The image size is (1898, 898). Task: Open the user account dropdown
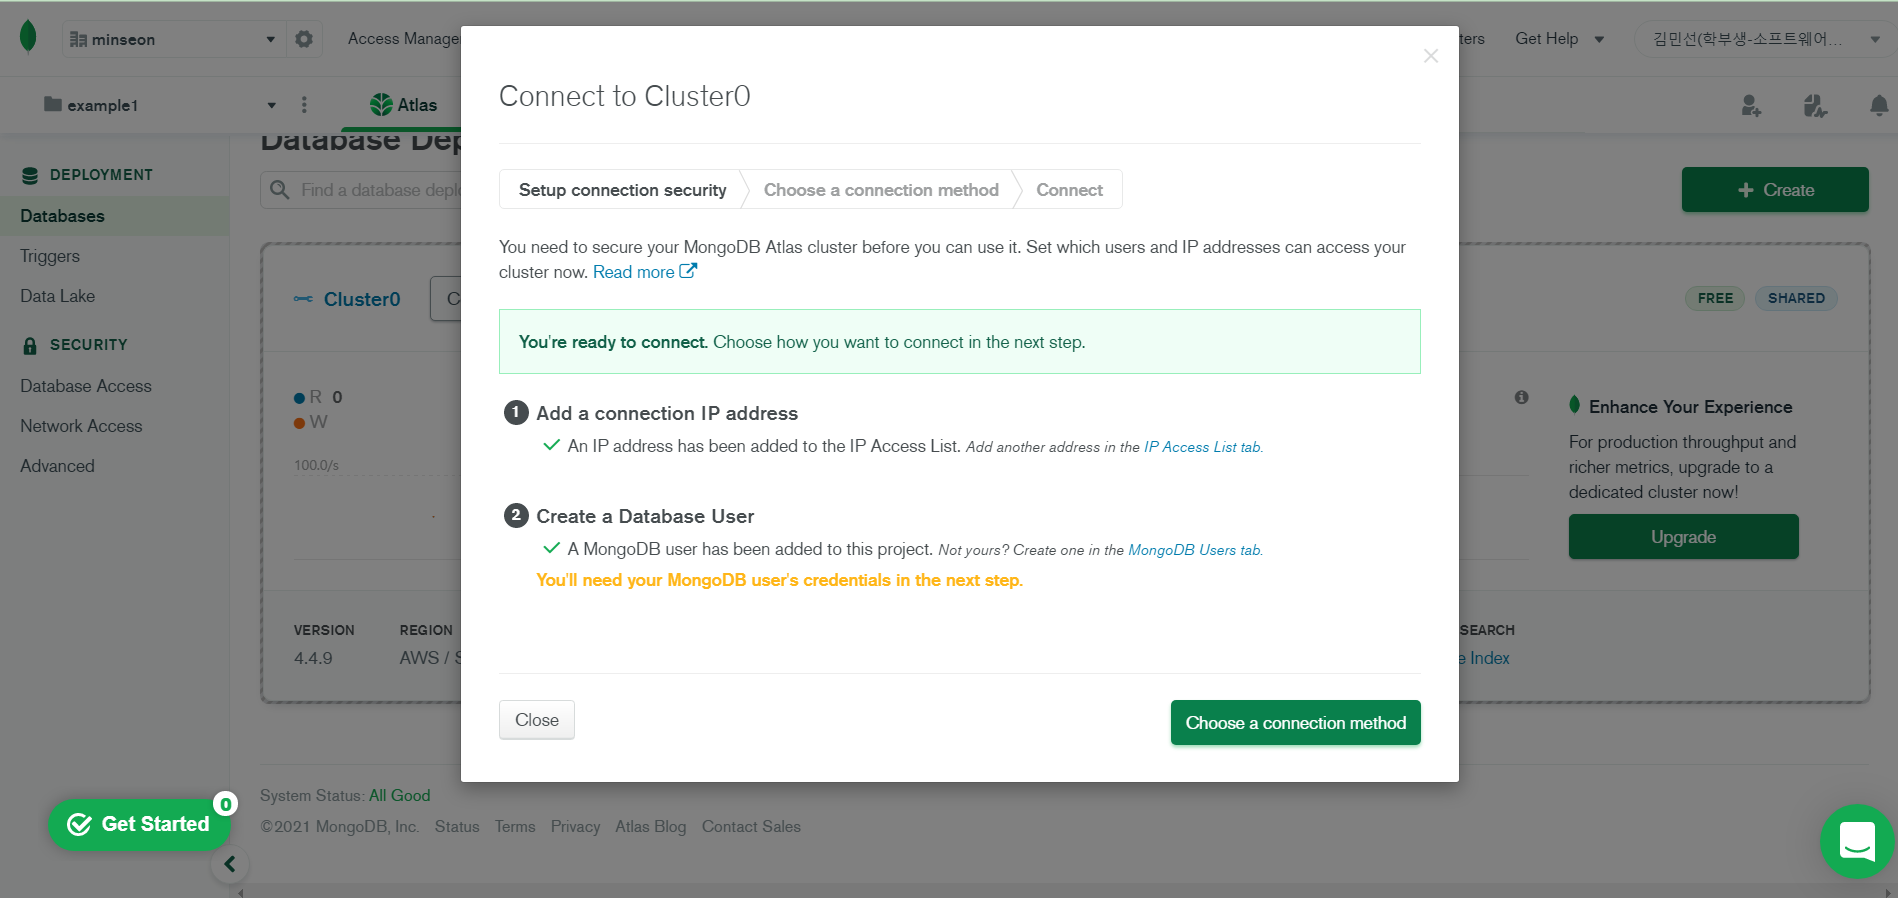1766,39
